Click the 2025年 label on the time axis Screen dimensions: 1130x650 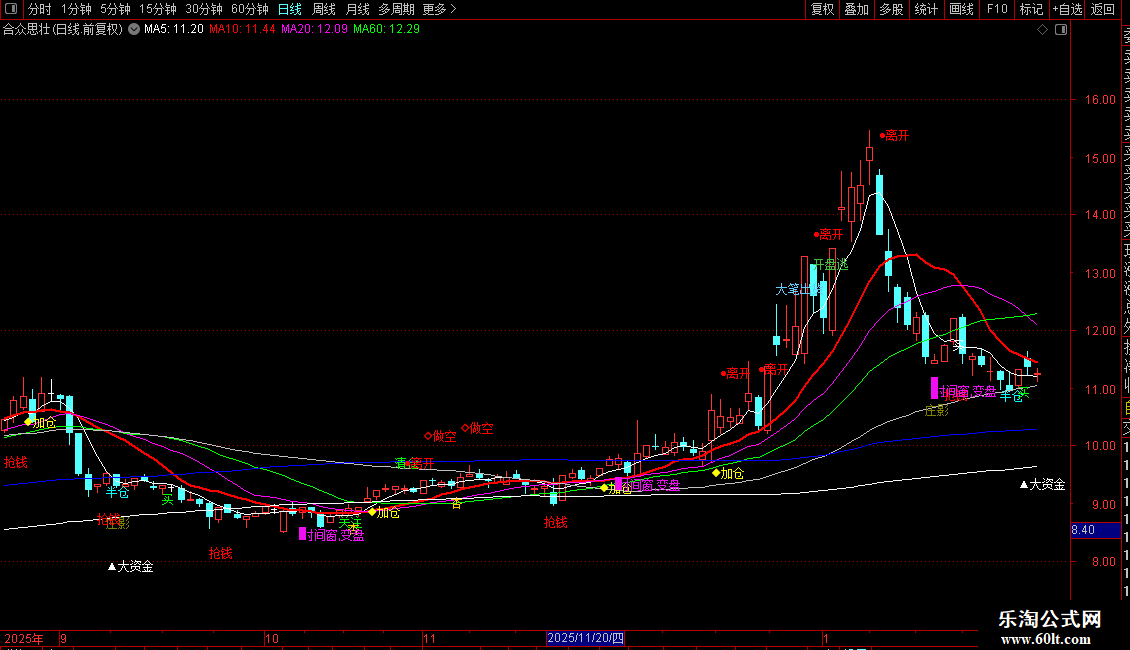(x=24, y=639)
